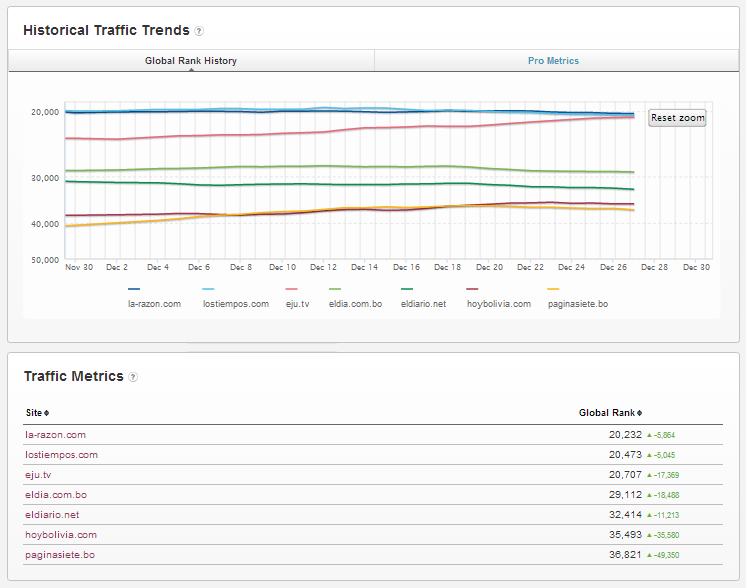Click paginasiete.bo yellow legend color line
This screenshot has height=588, width=746.
pos(554,289)
